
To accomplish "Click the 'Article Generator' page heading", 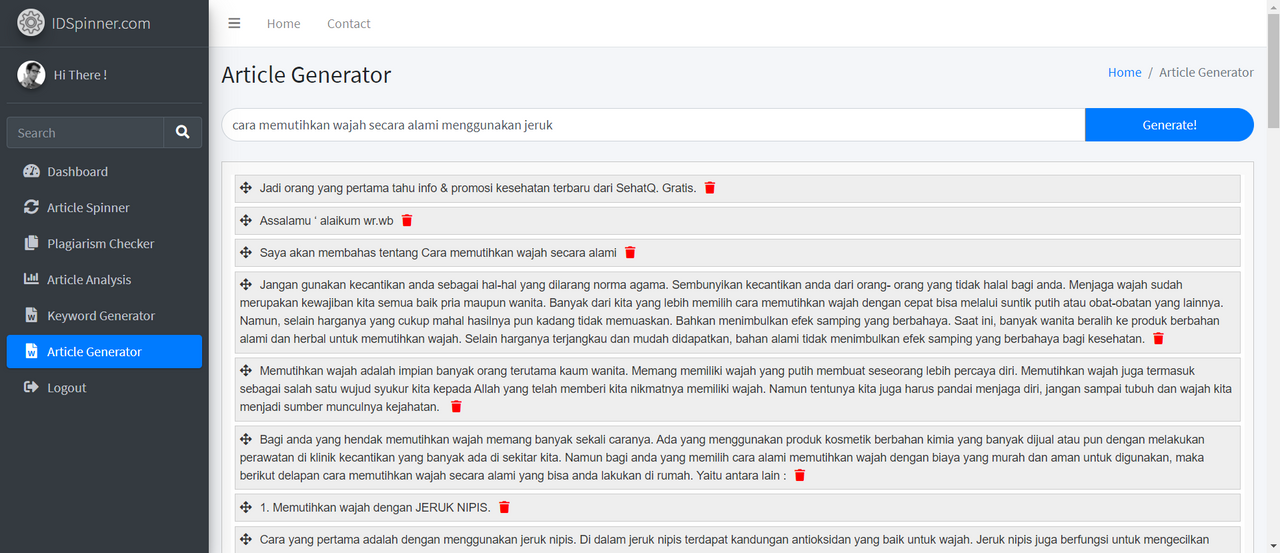I will point(306,75).
